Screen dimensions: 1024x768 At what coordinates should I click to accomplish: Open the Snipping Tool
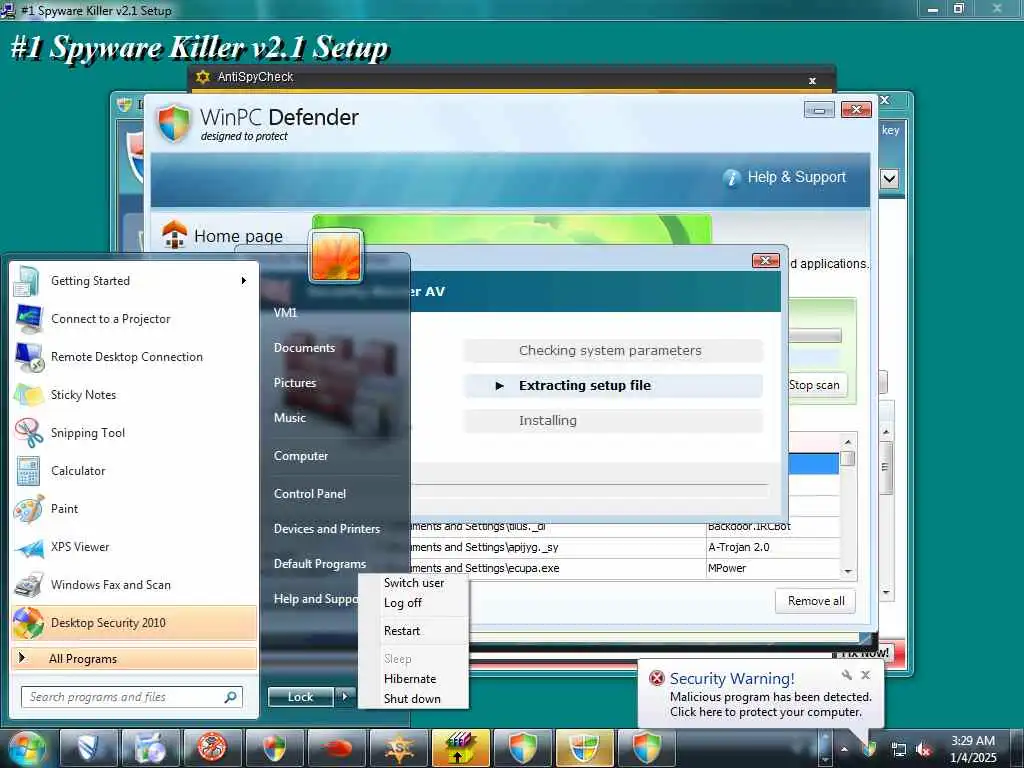coord(134,432)
